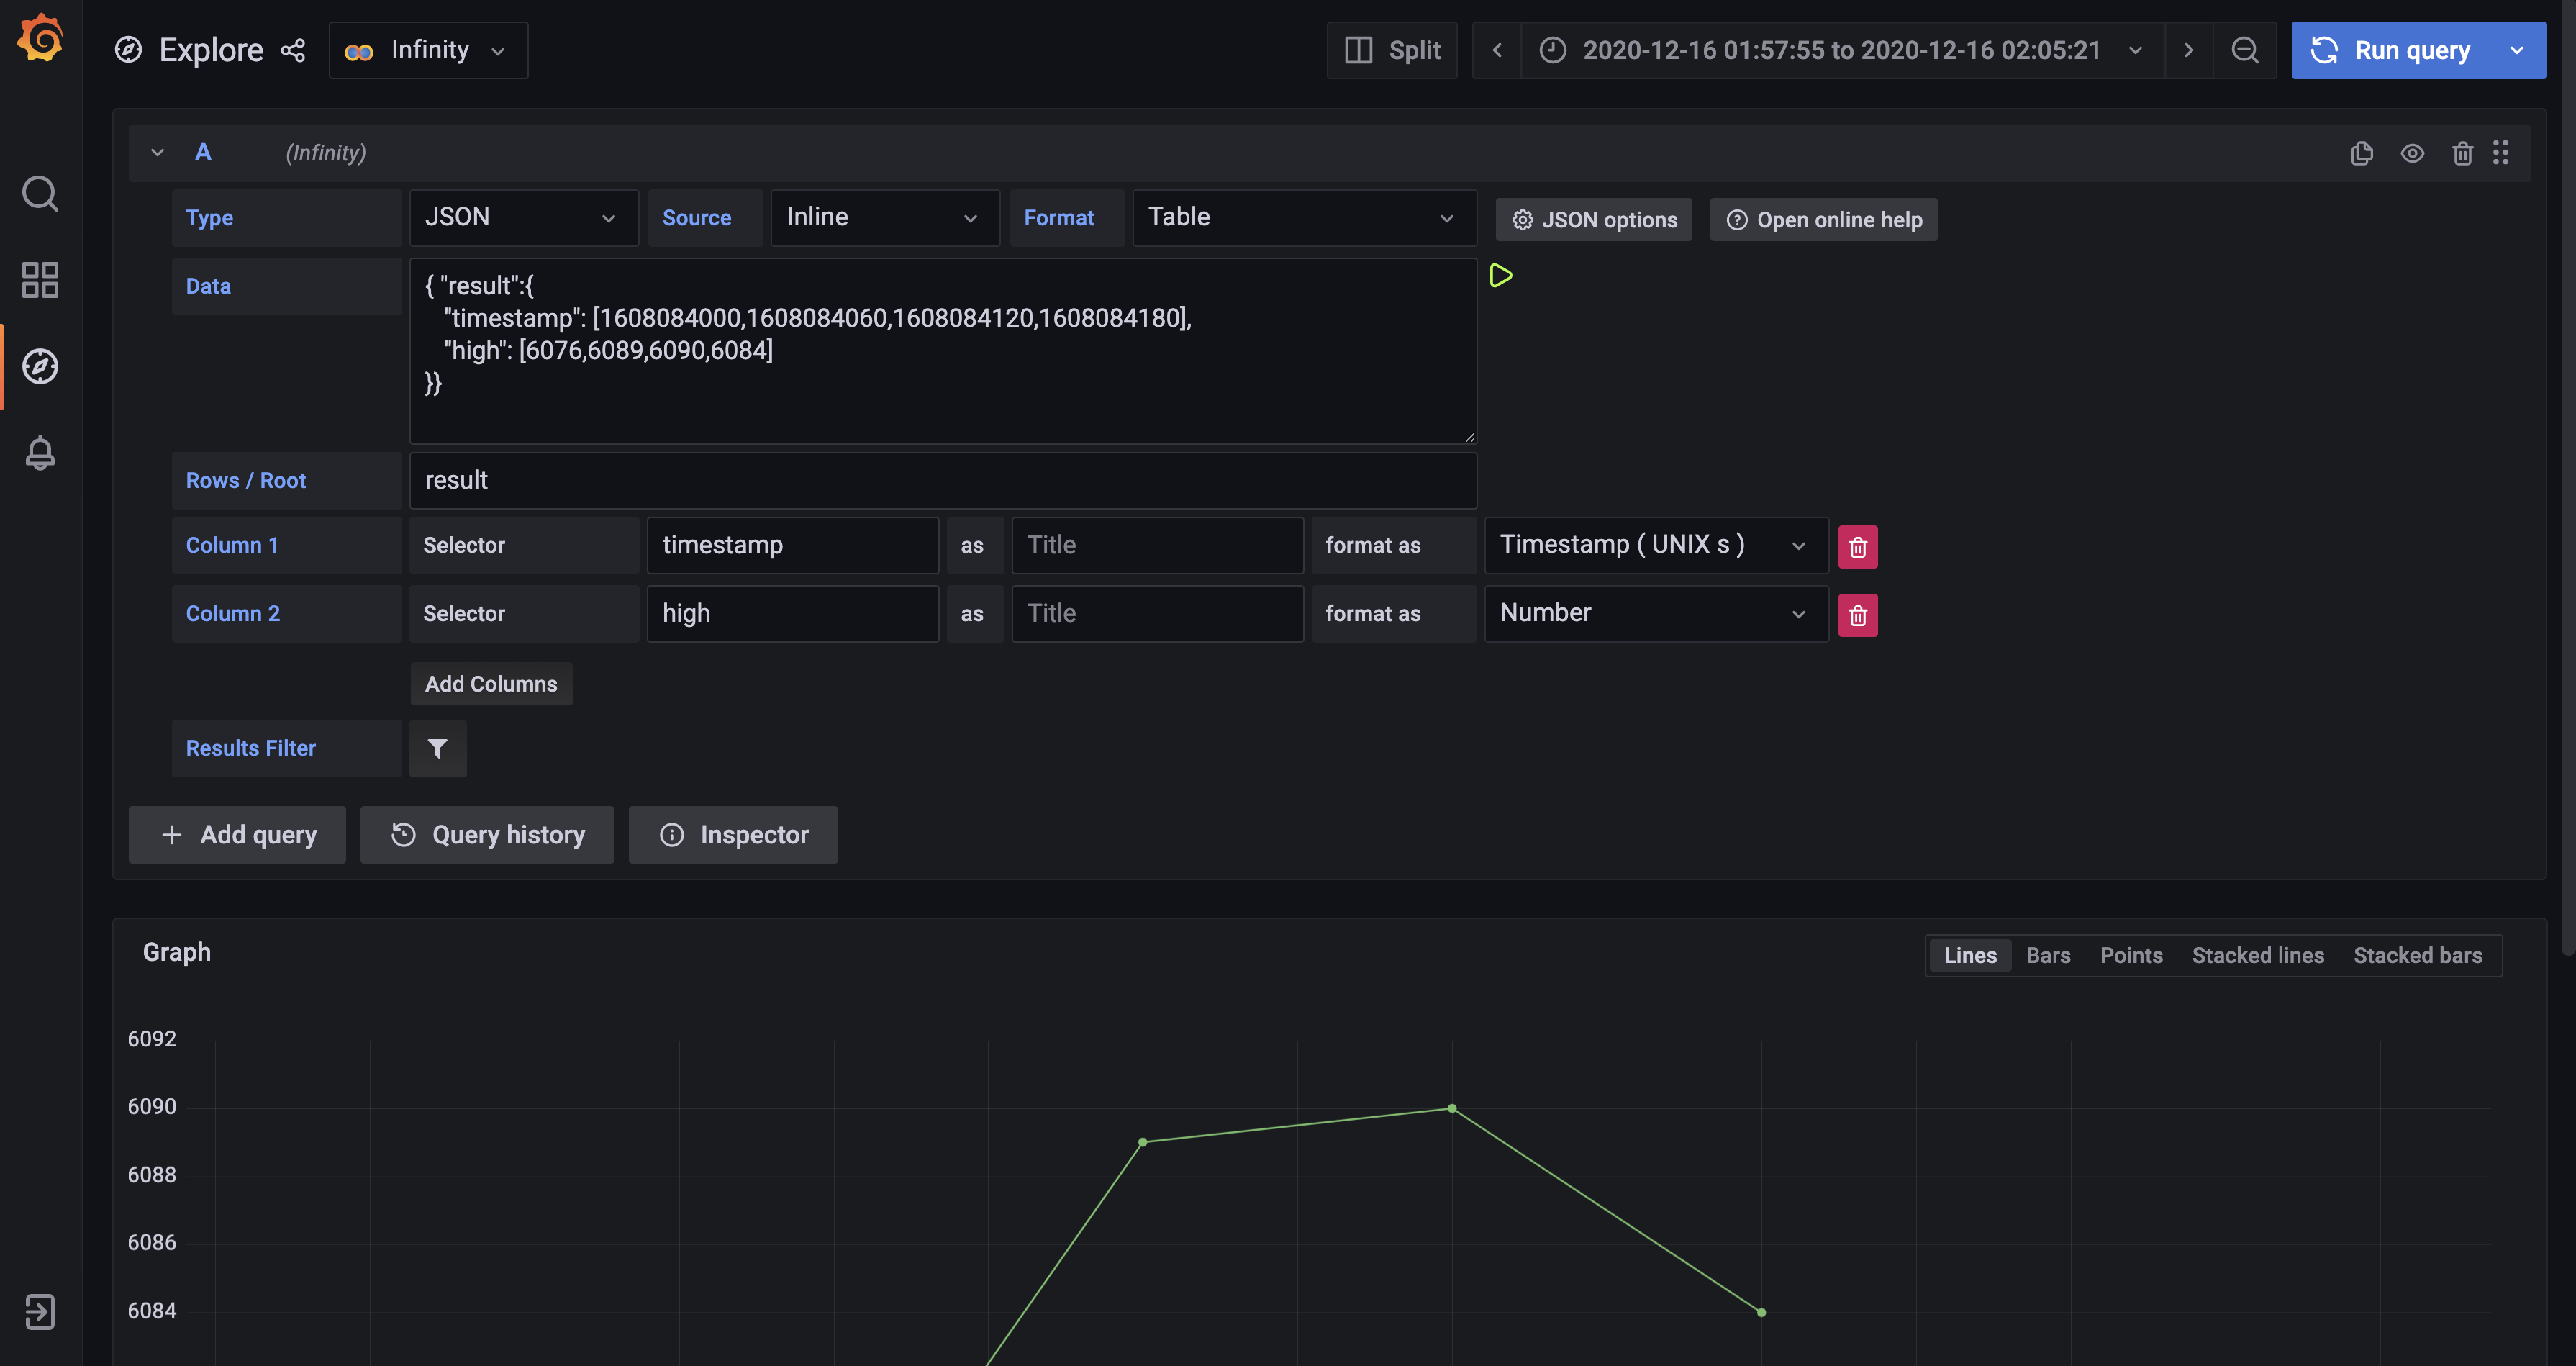Open Query history
This screenshot has height=1366, width=2576.
[487, 834]
